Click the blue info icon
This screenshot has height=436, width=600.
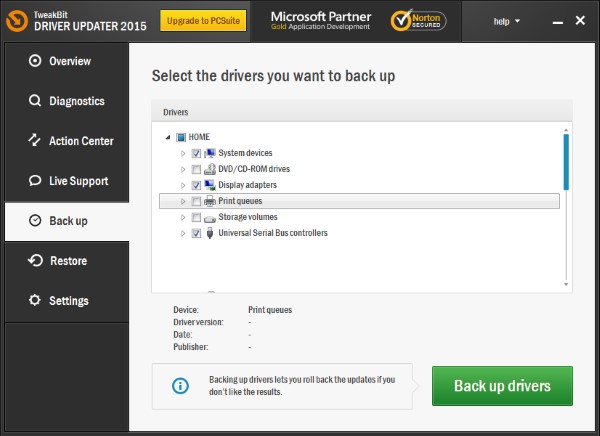pyautogui.click(x=180, y=385)
